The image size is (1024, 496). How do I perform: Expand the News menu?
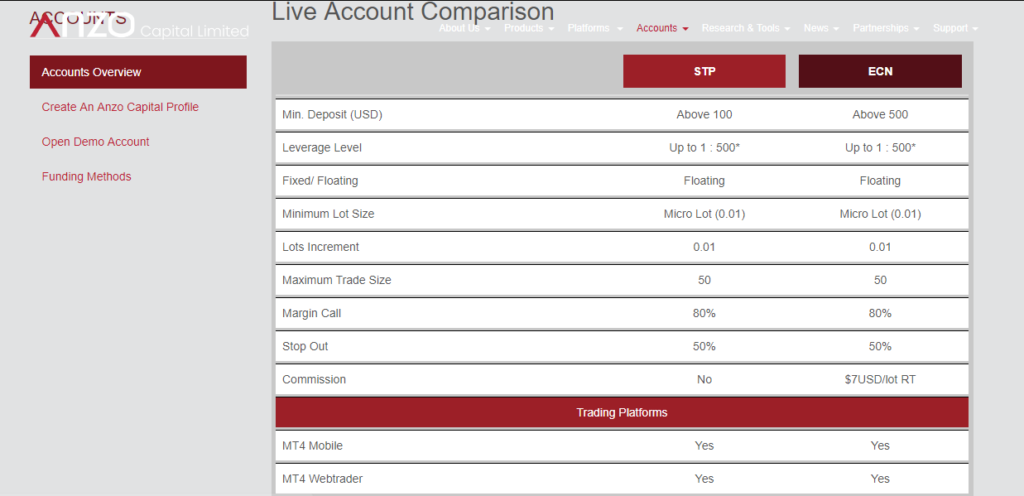pos(821,28)
